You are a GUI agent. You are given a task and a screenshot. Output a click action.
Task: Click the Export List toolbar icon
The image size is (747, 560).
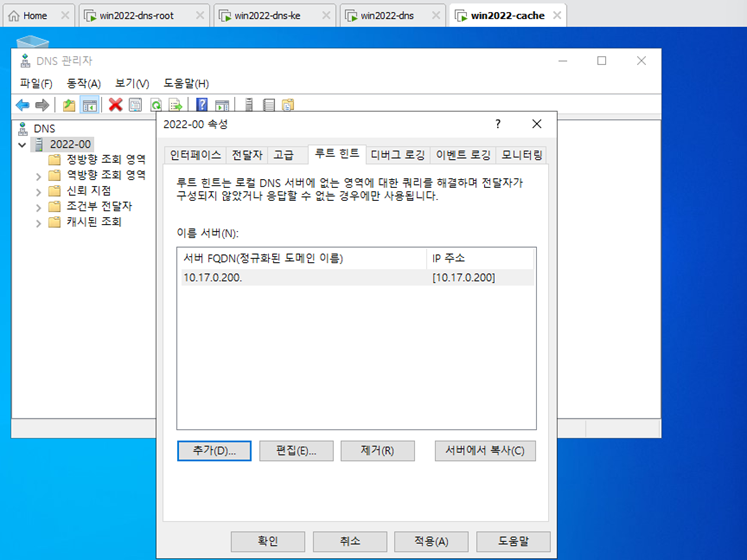click(176, 105)
